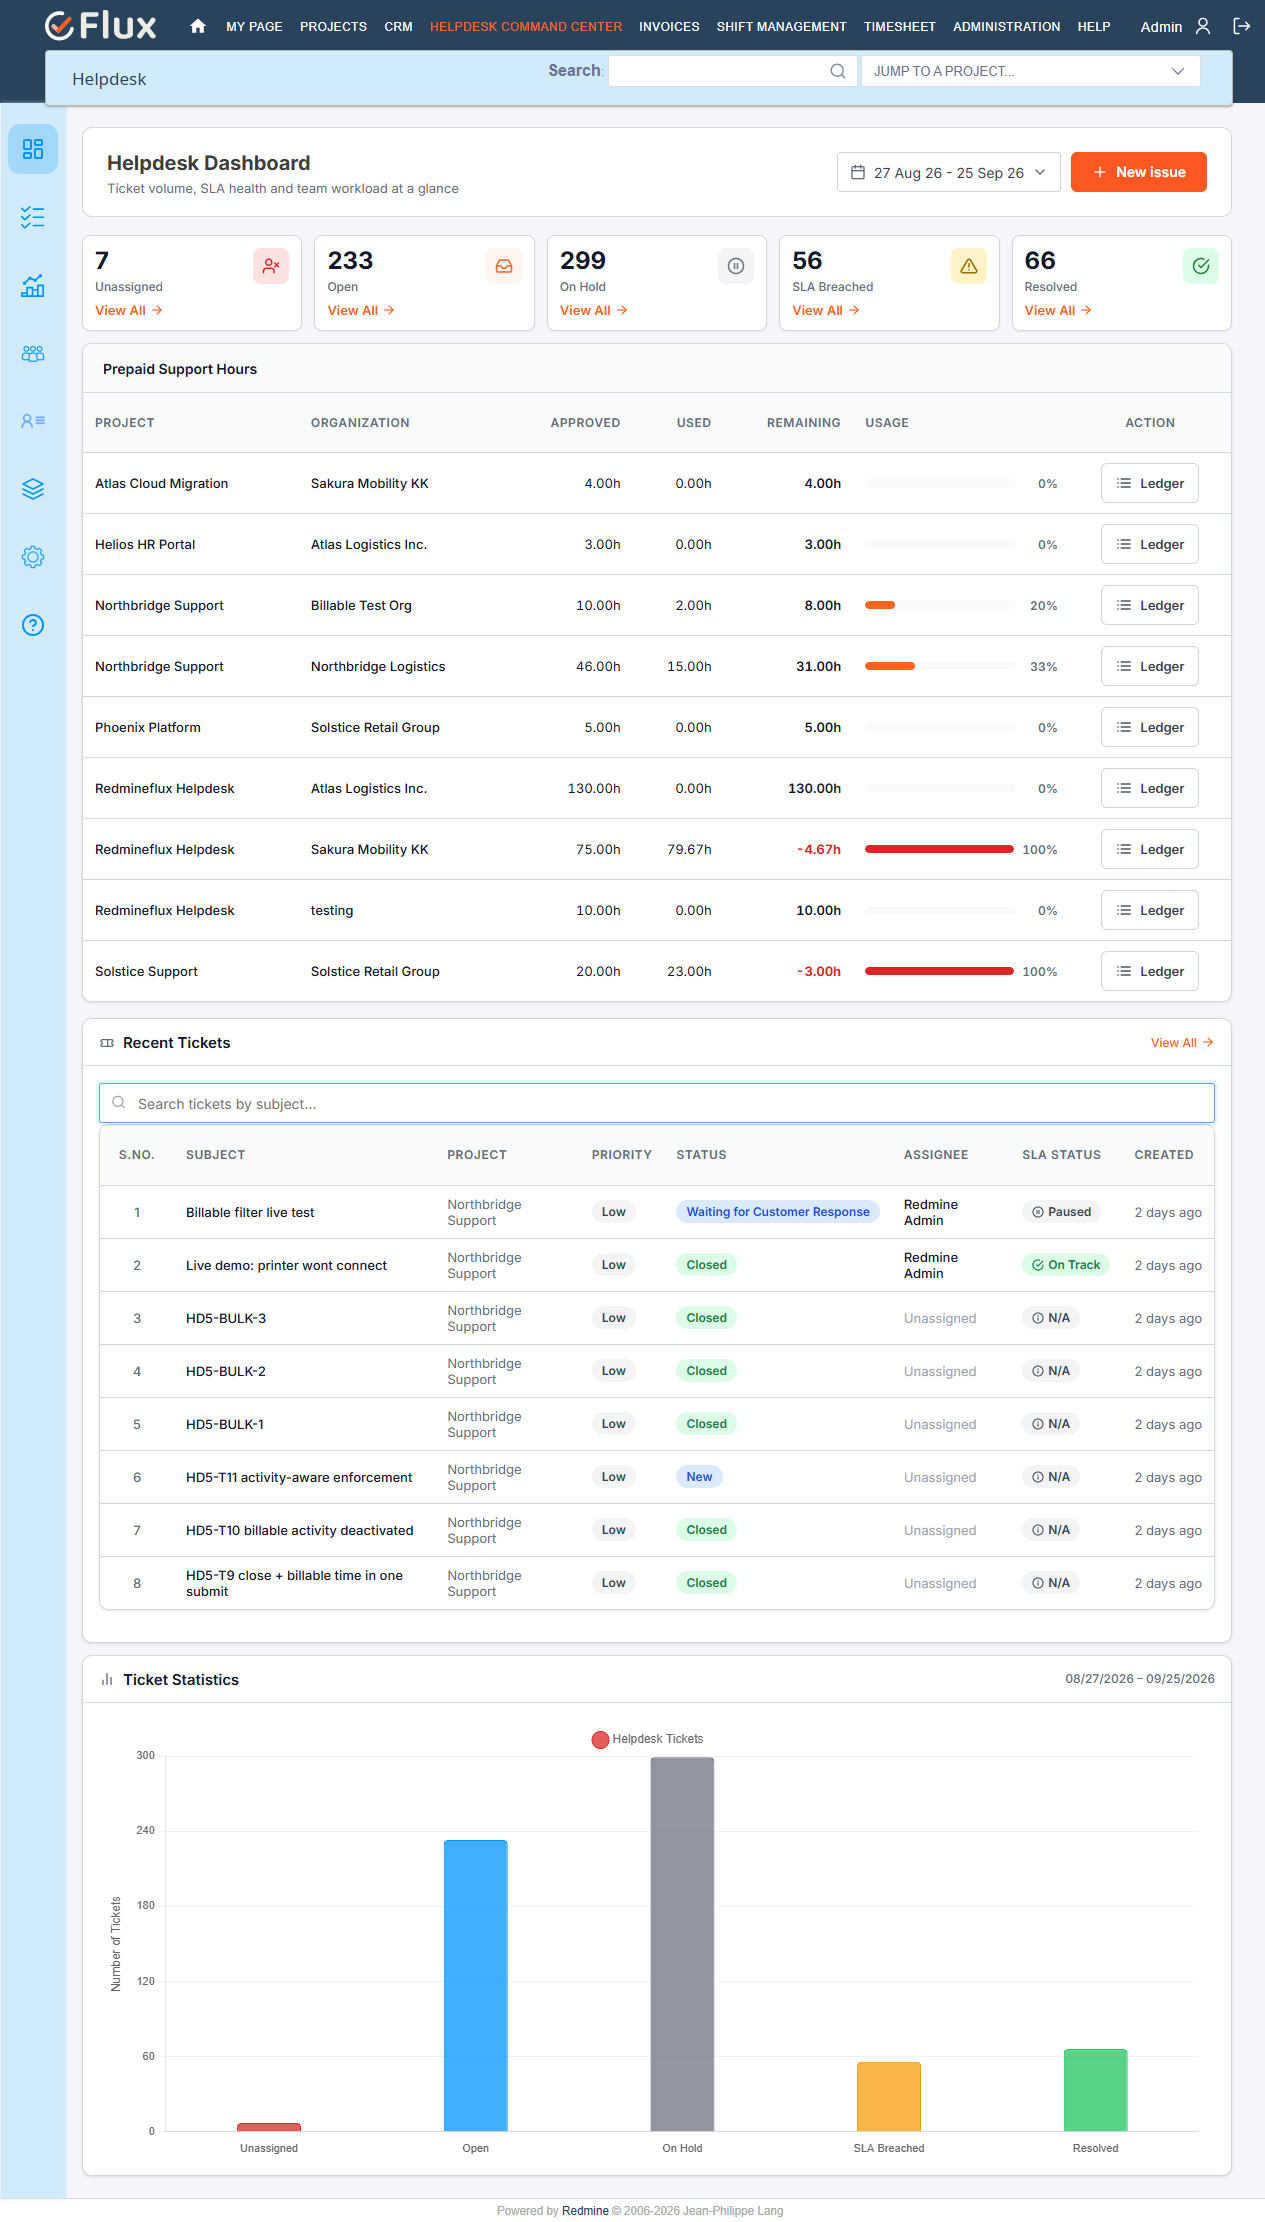
Task: Open Ledger for Atlas Cloud Migration
Action: 1150,483
